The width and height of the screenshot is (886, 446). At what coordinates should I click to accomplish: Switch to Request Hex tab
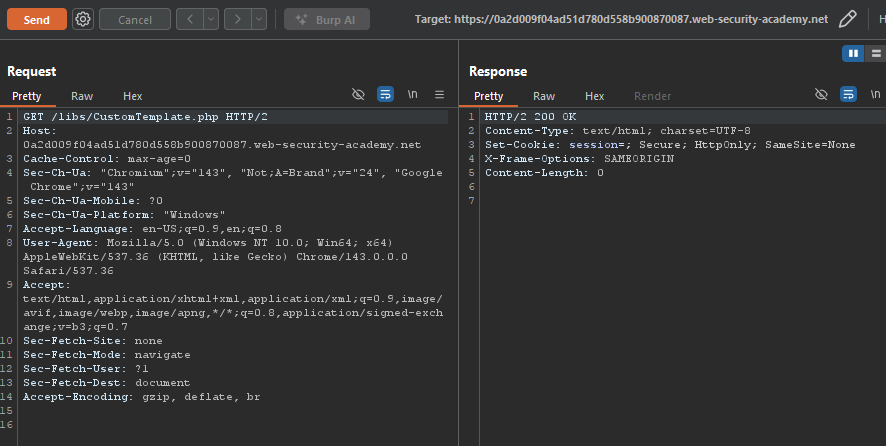(133, 96)
